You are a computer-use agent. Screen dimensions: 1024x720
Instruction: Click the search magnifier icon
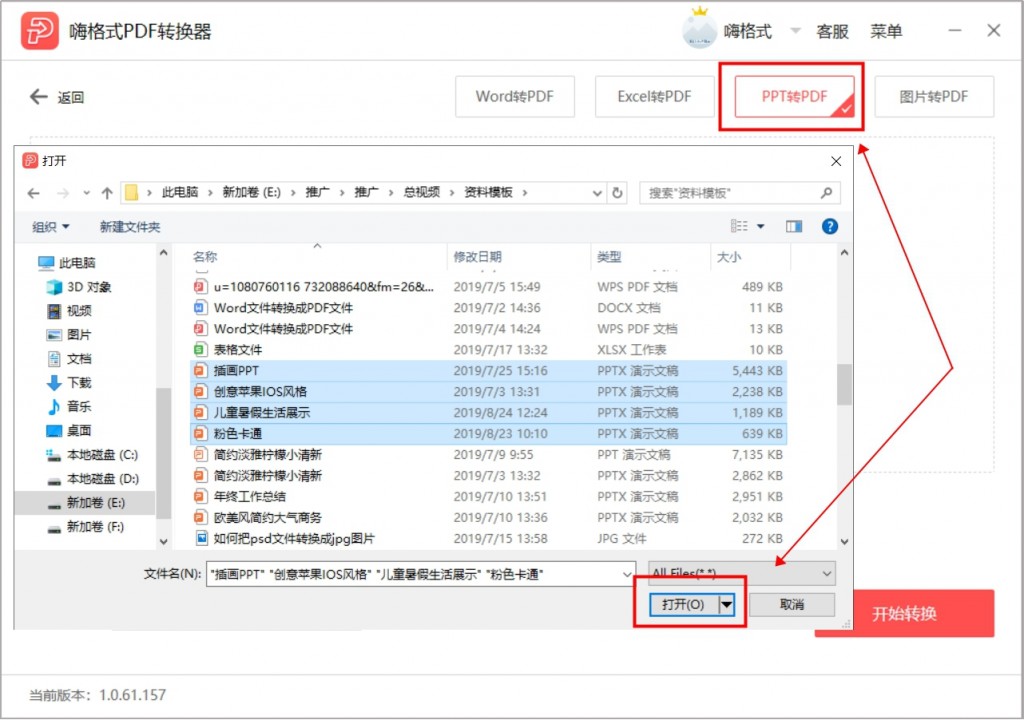[x=826, y=193]
